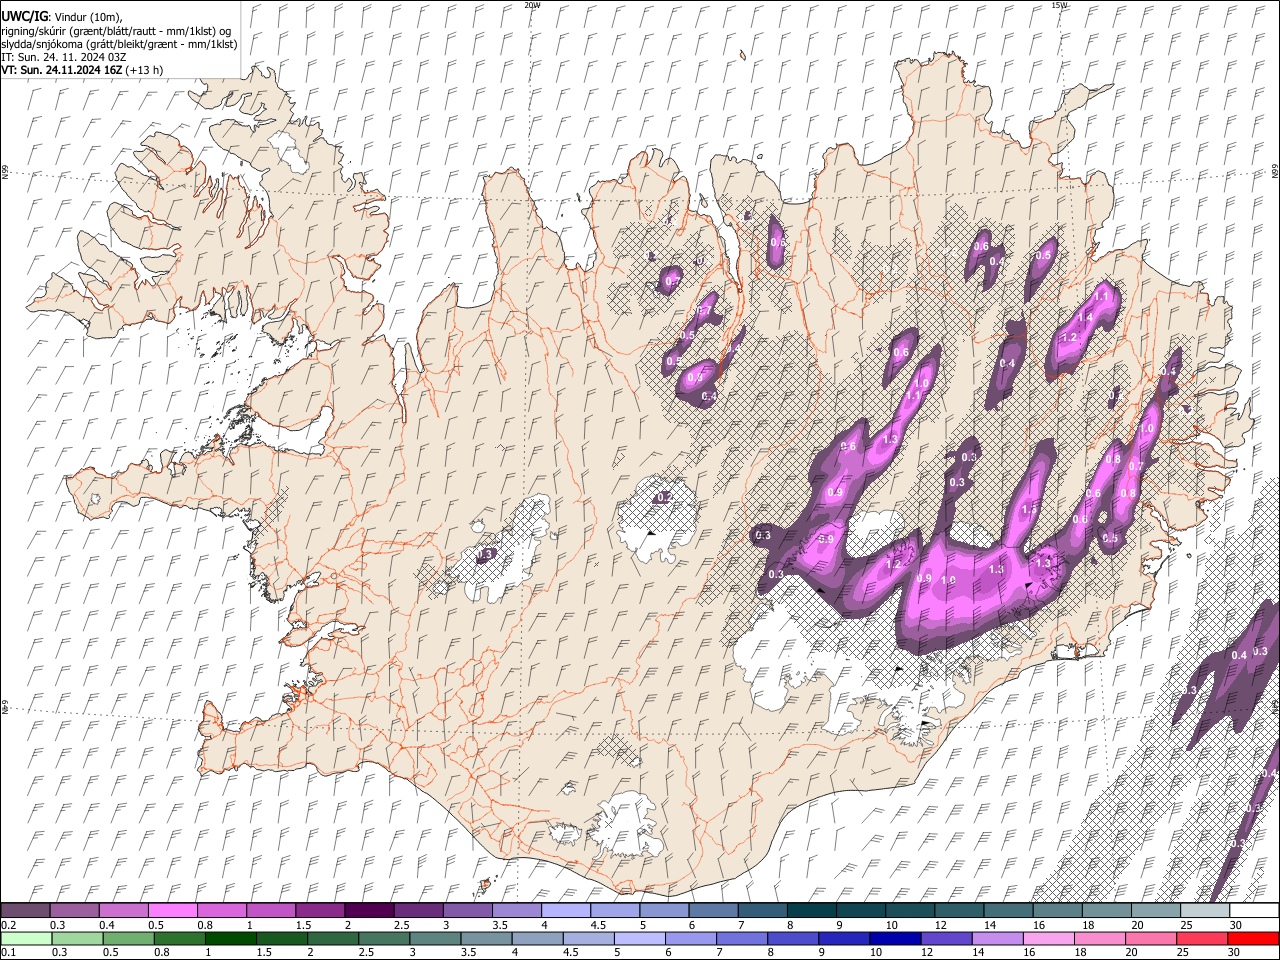Select snow legend swatch between 25 and 30

pos(1205,911)
